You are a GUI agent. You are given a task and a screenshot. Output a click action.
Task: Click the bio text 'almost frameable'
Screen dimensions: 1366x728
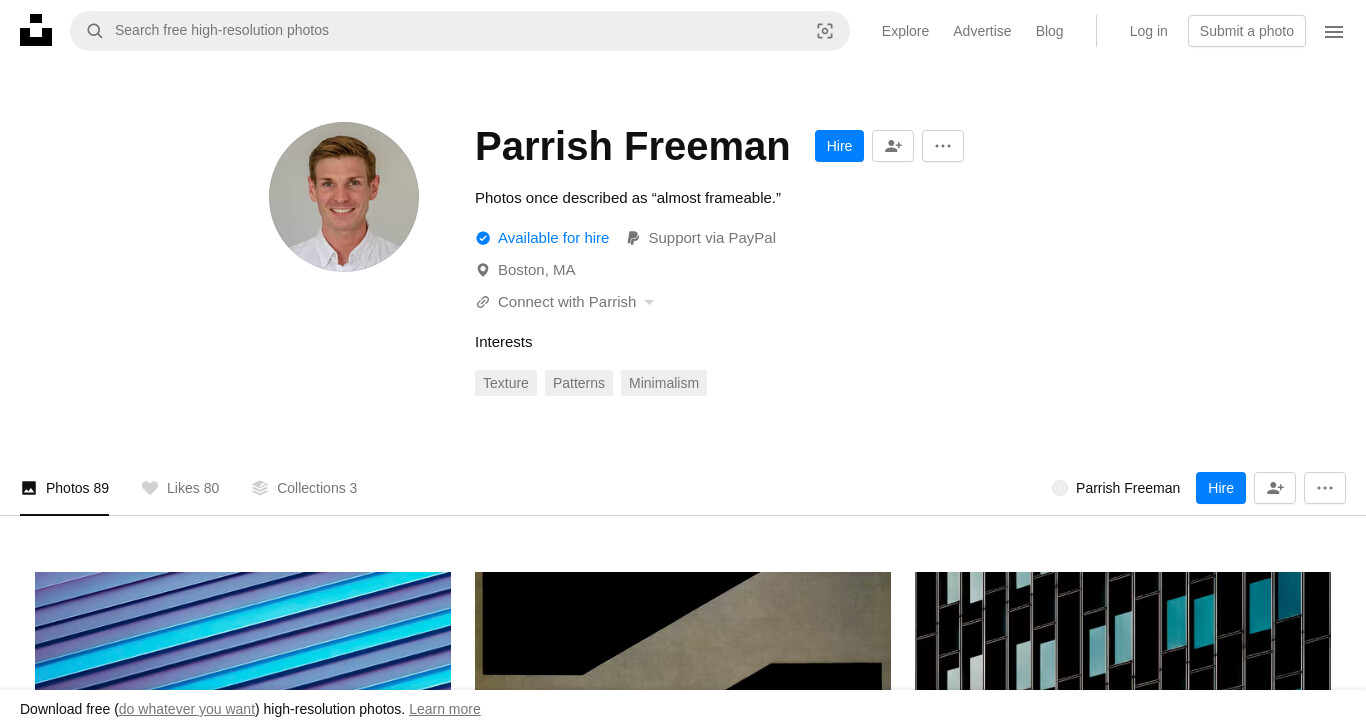point(628,198)
